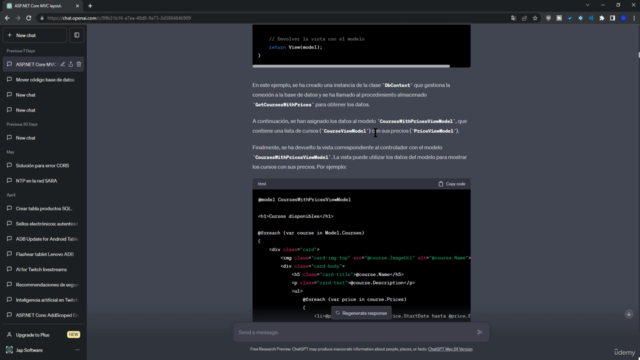Open the tab search dropdown chevron
This screenshot has width=640, height=360.
(587, 5)
